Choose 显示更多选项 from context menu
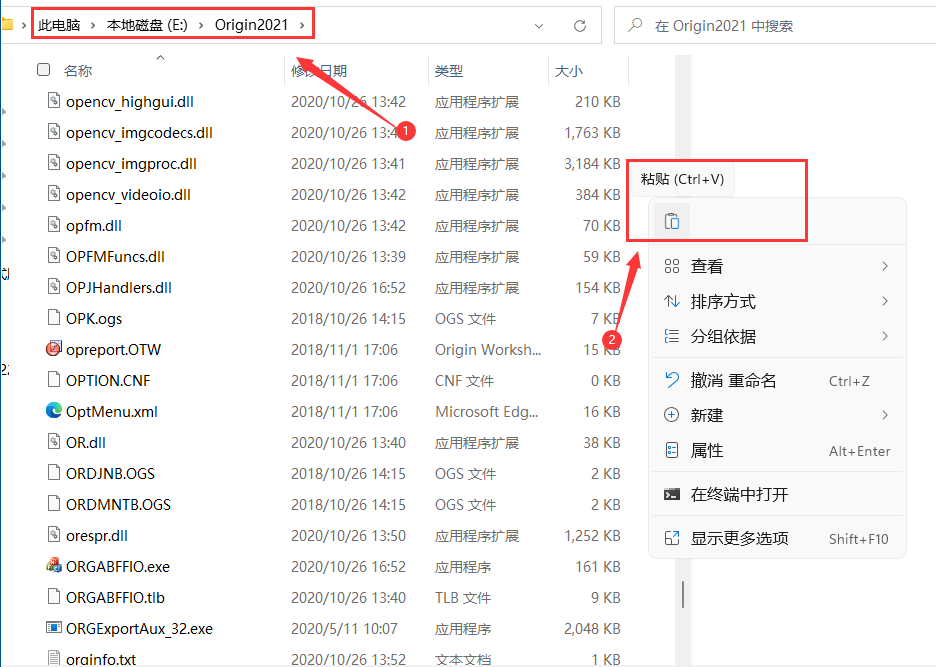 coord(777,539)
